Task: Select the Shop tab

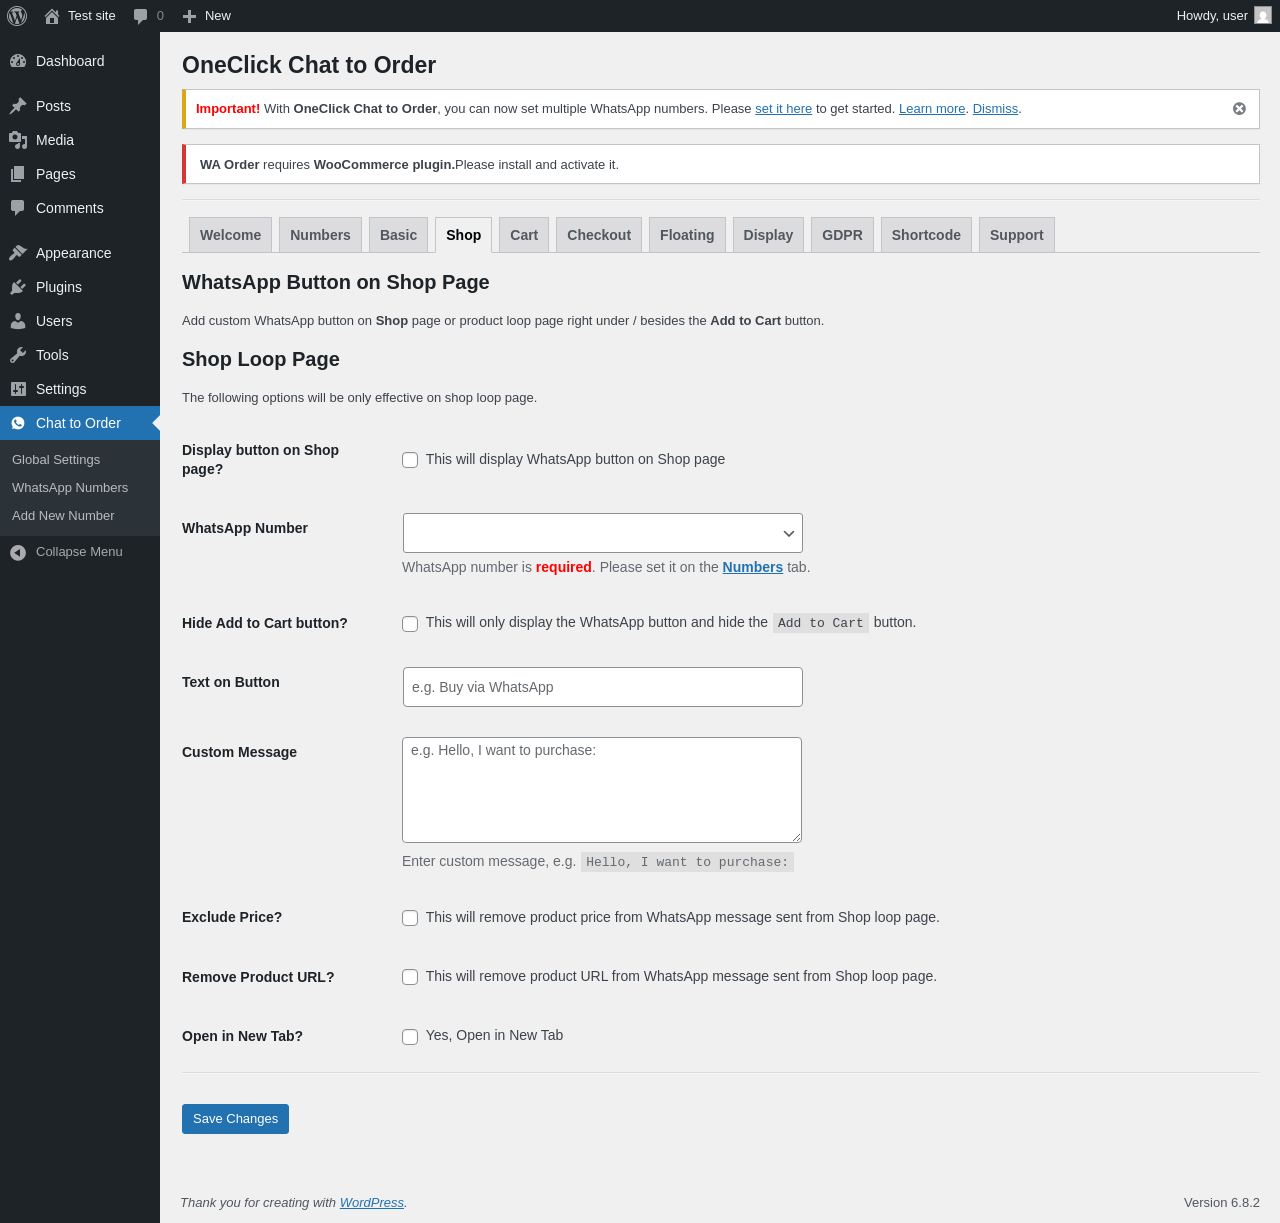Action: [x=463, y=235]
